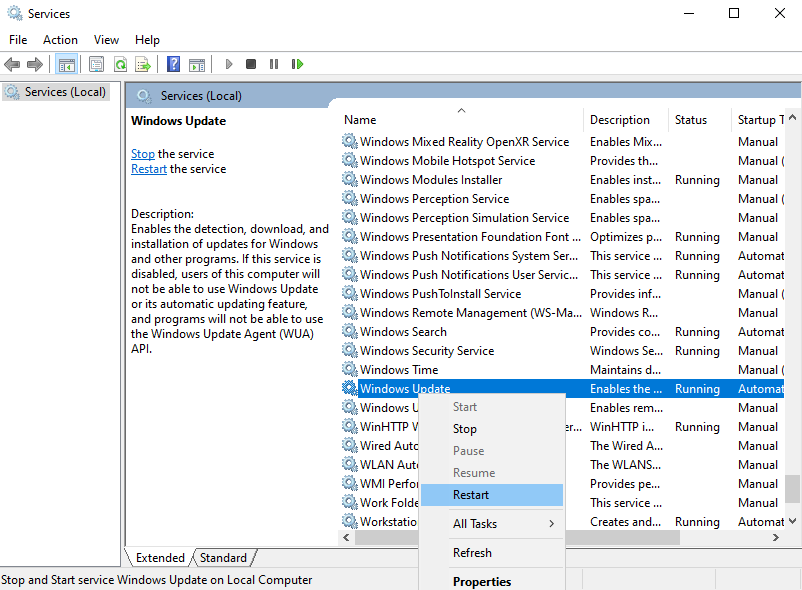The image size is (802, 590).
Task: Click gear icon of Windows Security Service
Action: click(350, 350)
